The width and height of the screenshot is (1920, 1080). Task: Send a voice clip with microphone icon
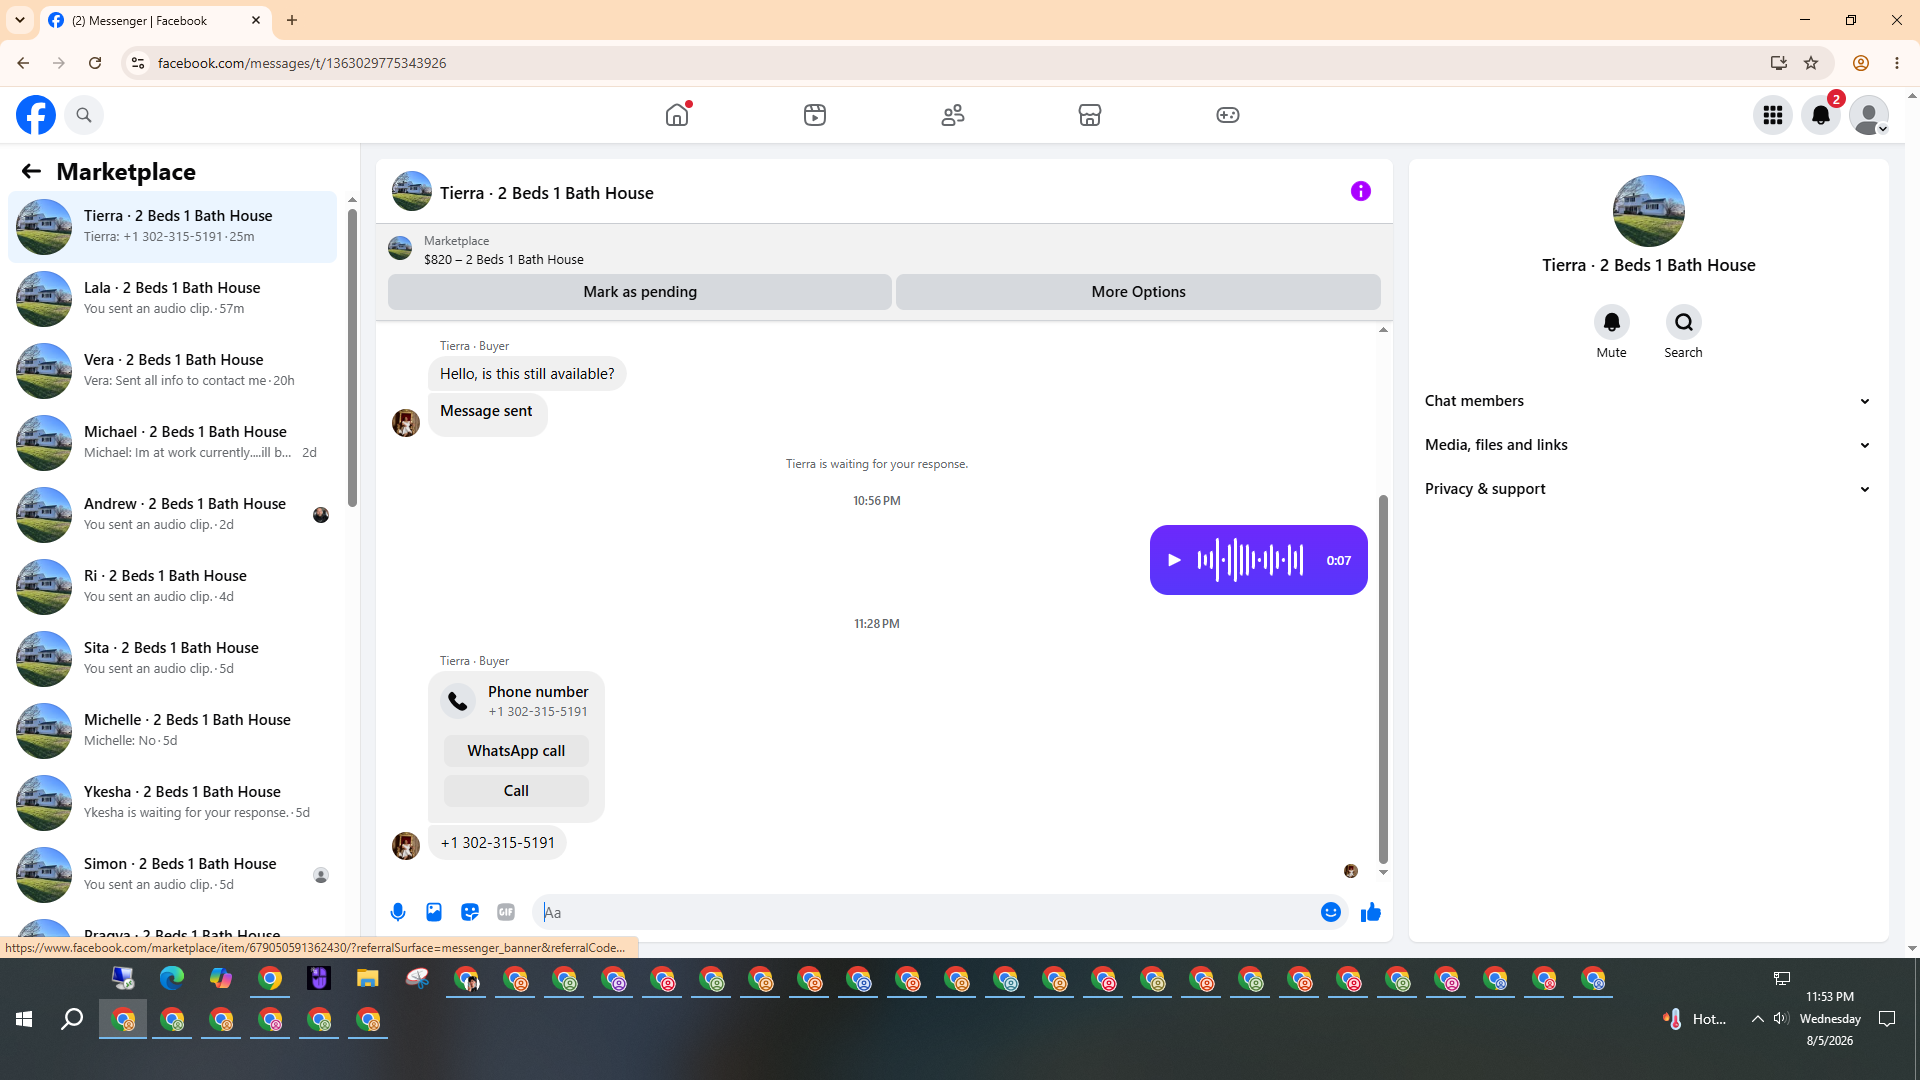point(398,912)
